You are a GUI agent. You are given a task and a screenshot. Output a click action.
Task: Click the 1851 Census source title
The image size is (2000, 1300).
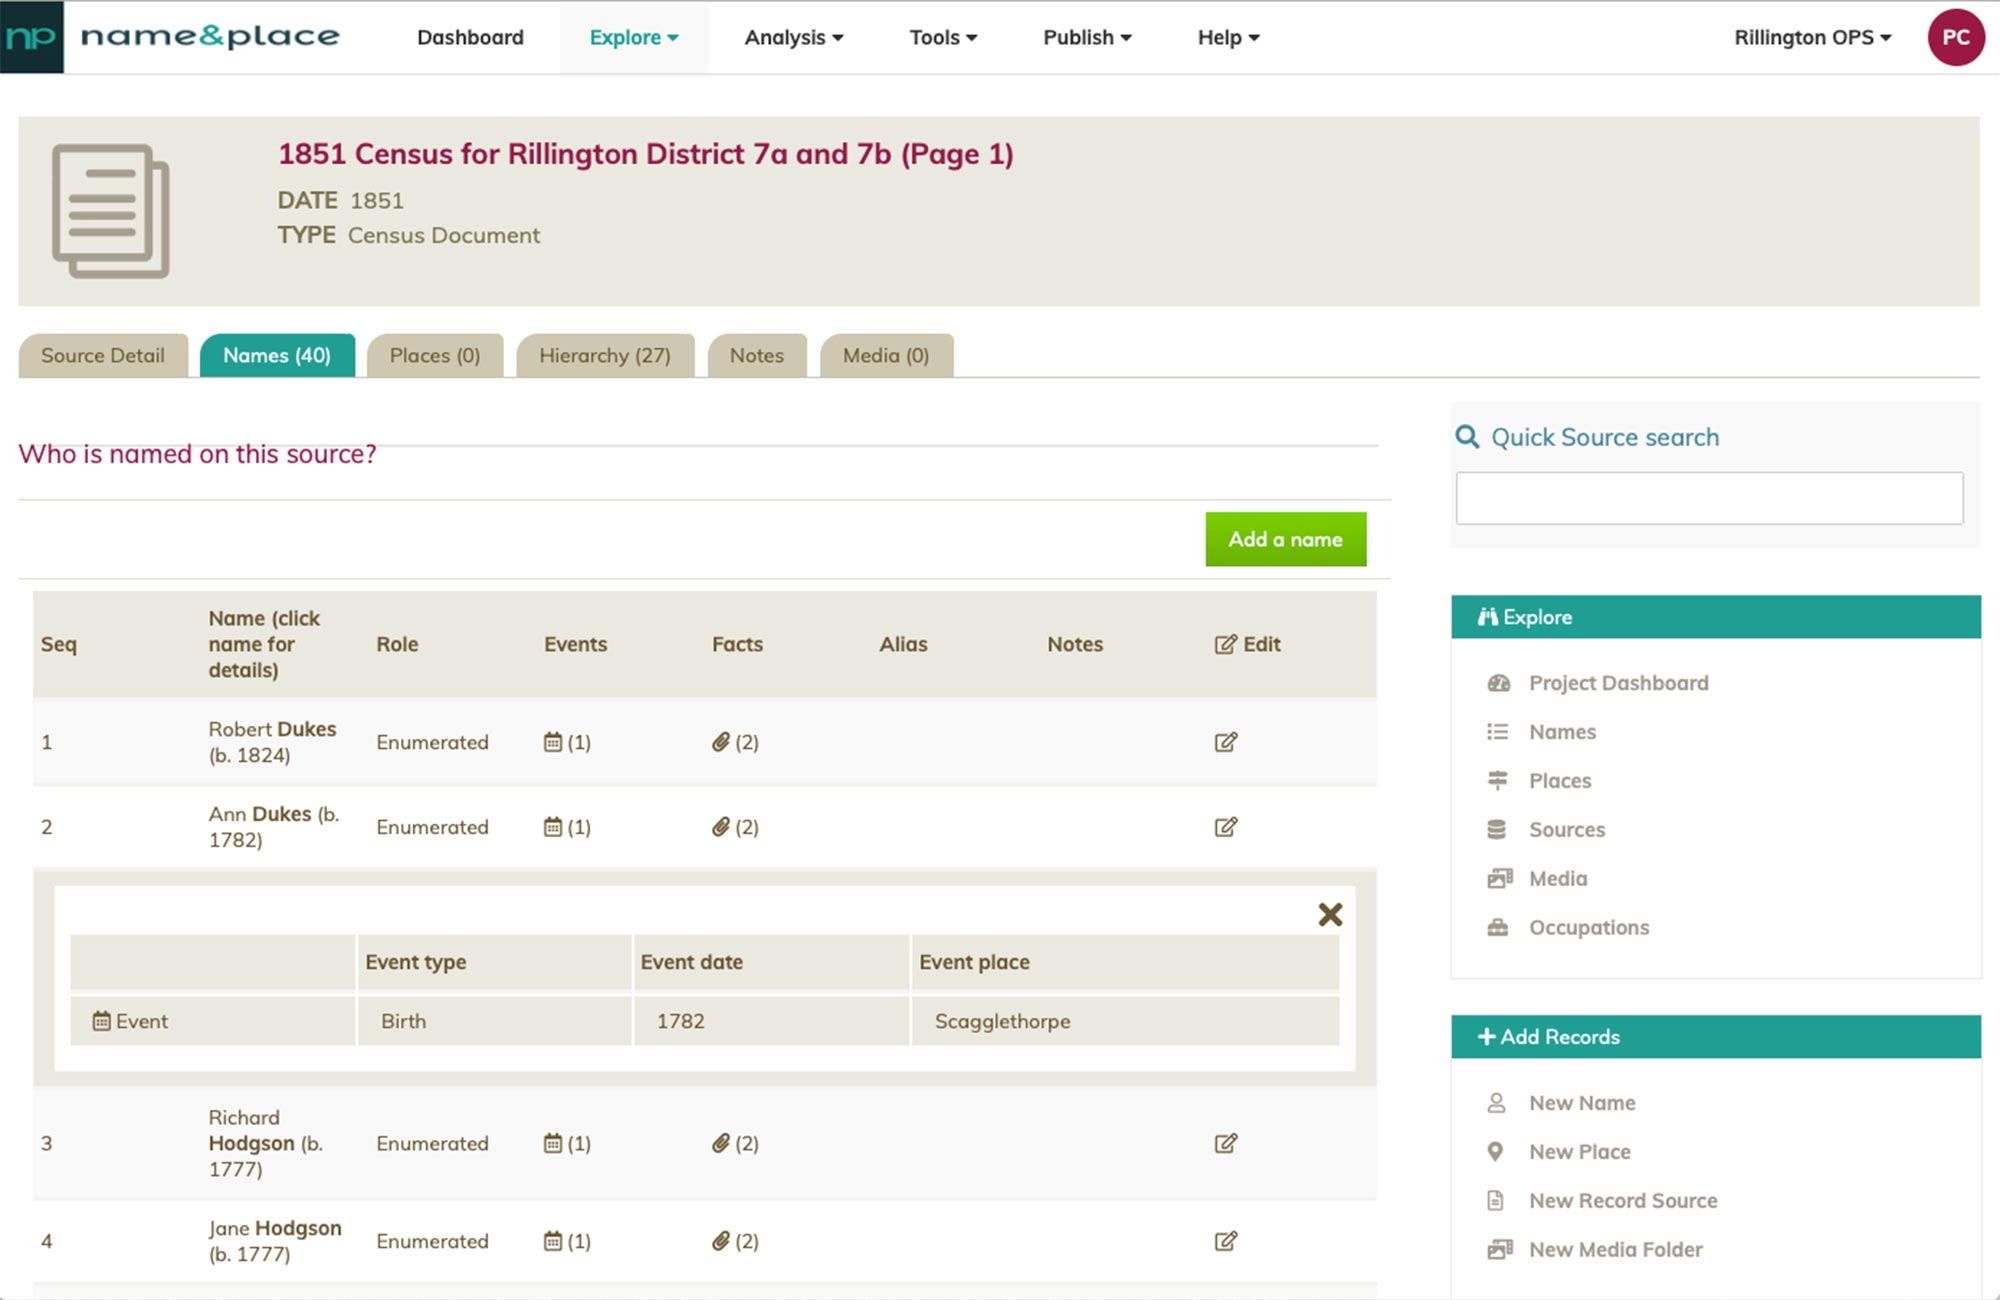[x=645, y=154]
